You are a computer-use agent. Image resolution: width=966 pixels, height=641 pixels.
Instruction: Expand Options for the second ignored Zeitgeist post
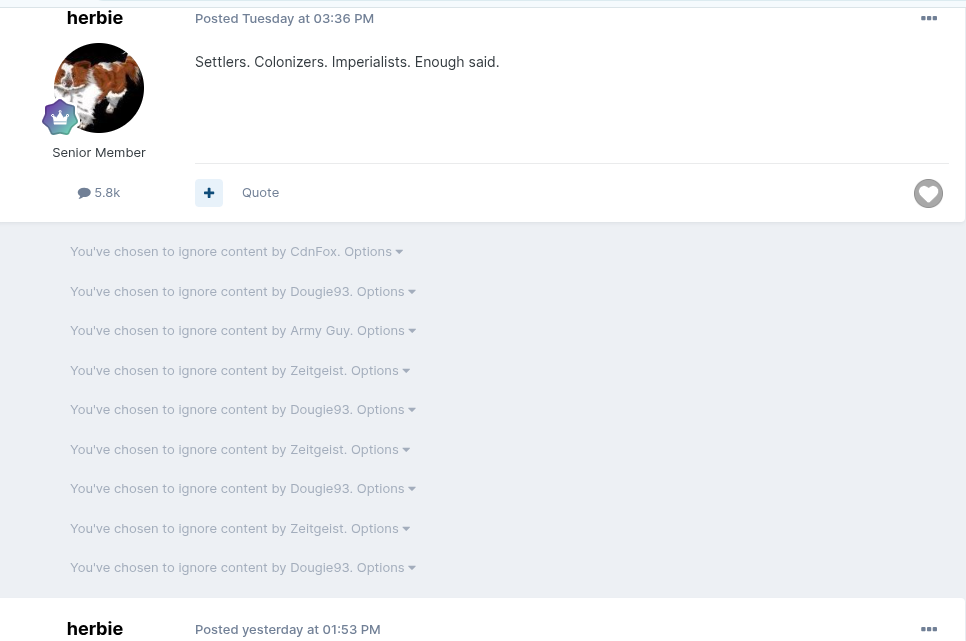(x=380, y=450)
